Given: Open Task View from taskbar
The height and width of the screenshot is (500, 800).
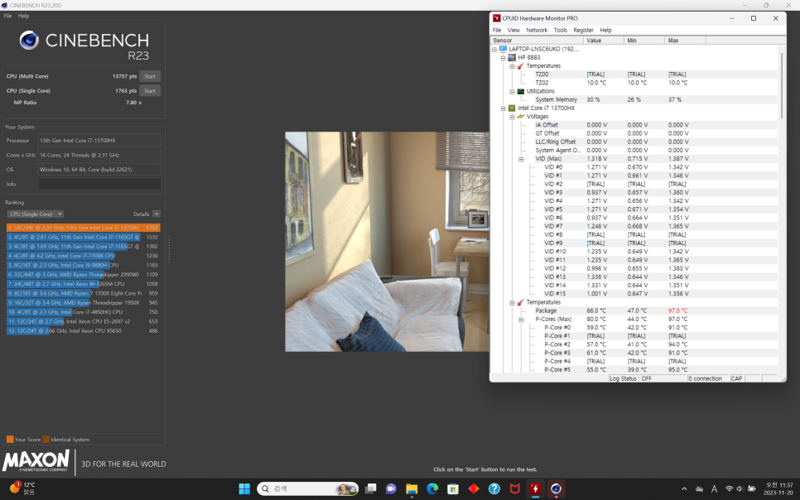Looking at the screenshot, I should 371,489.
